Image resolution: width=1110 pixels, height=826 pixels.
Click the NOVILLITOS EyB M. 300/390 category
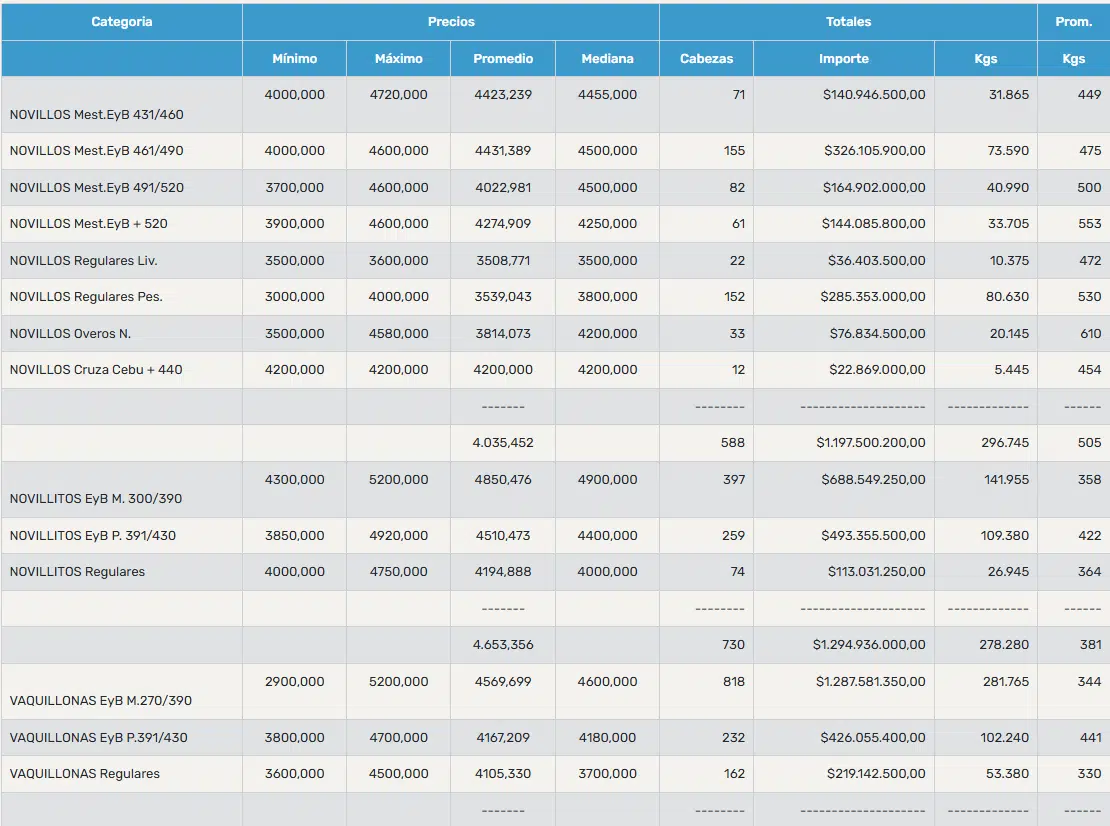(122, 490)
